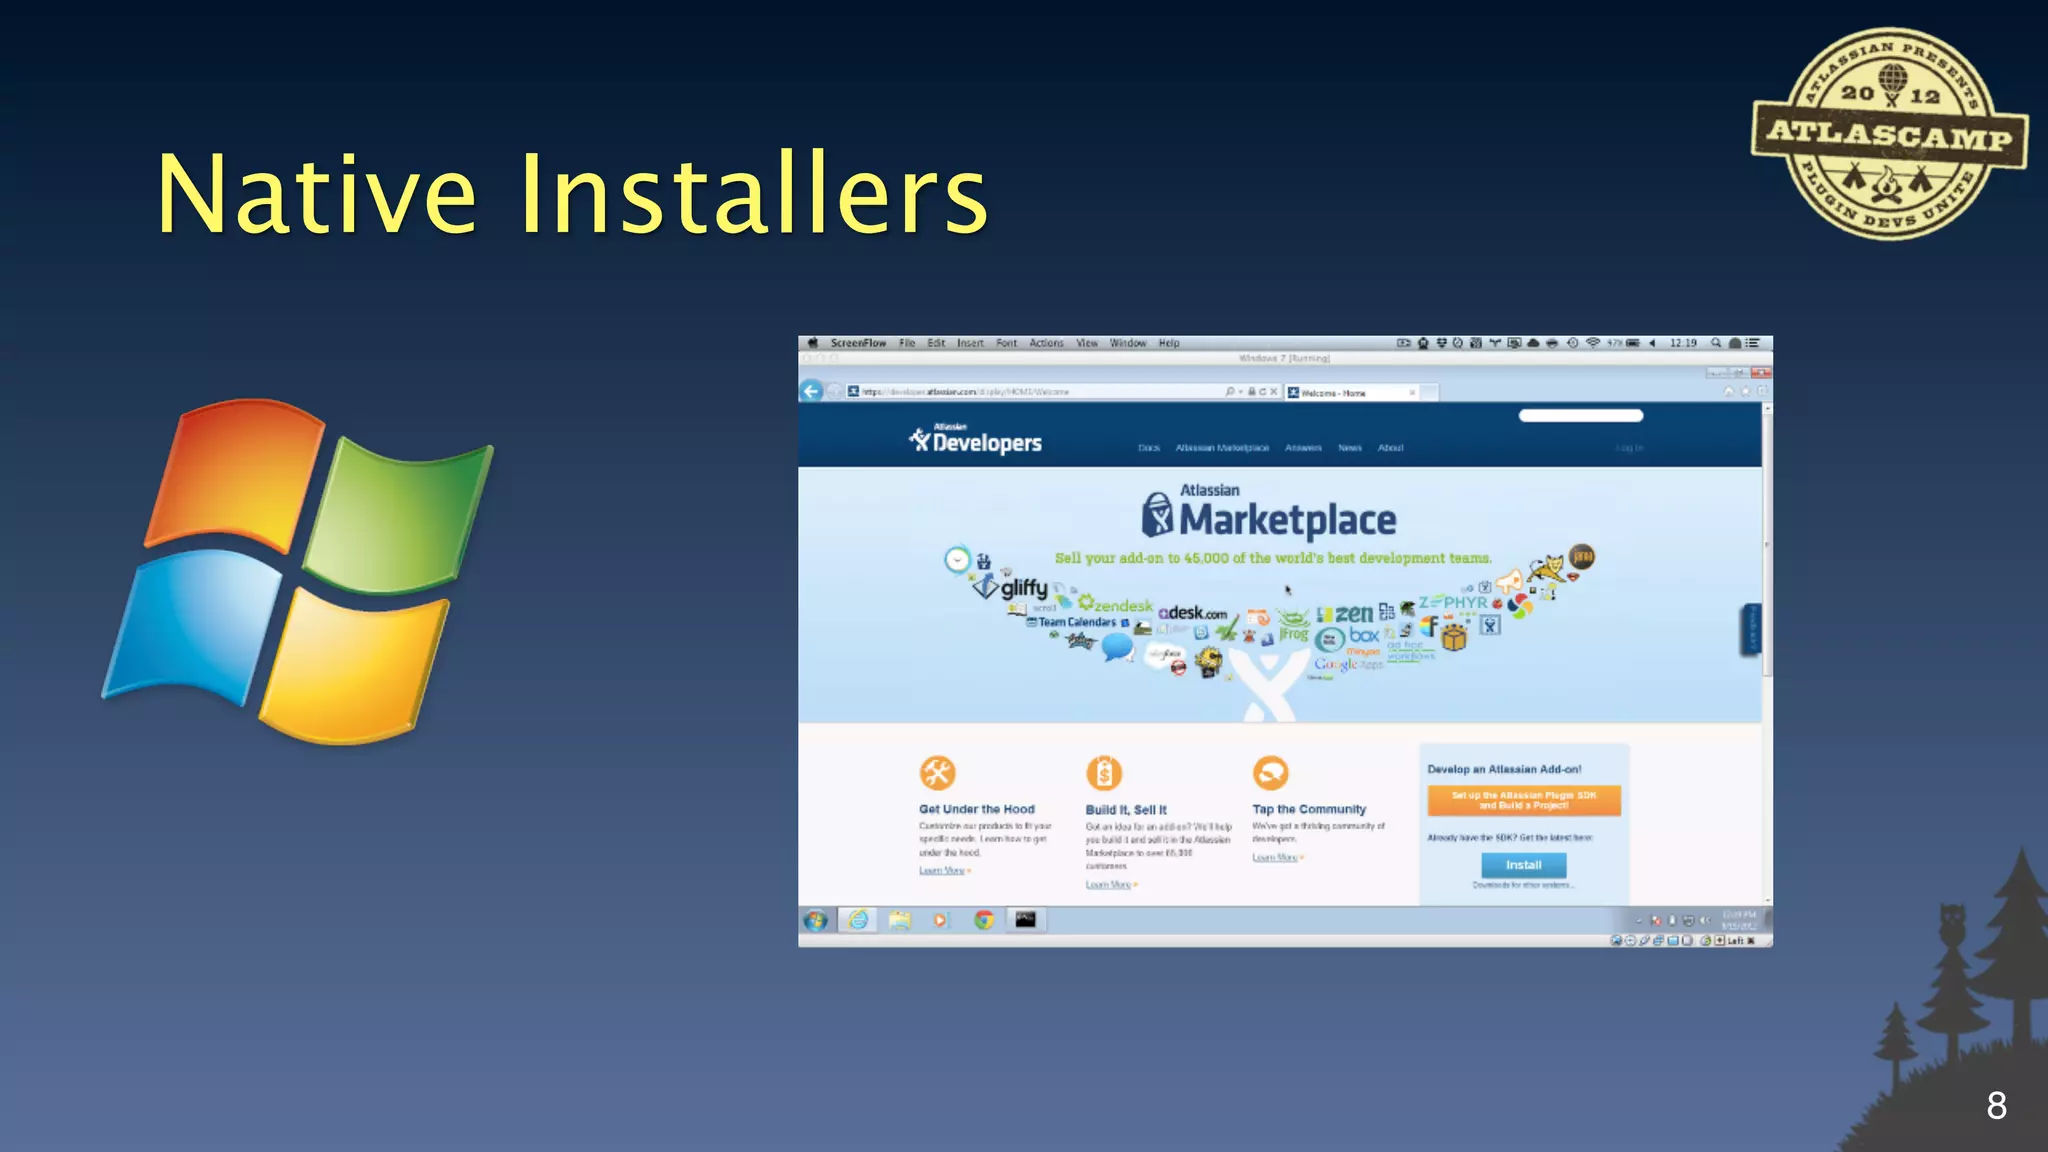Close the Welcome - Home tab
Viewport: 2048px width, 1152px height.
coord(1412,393)
